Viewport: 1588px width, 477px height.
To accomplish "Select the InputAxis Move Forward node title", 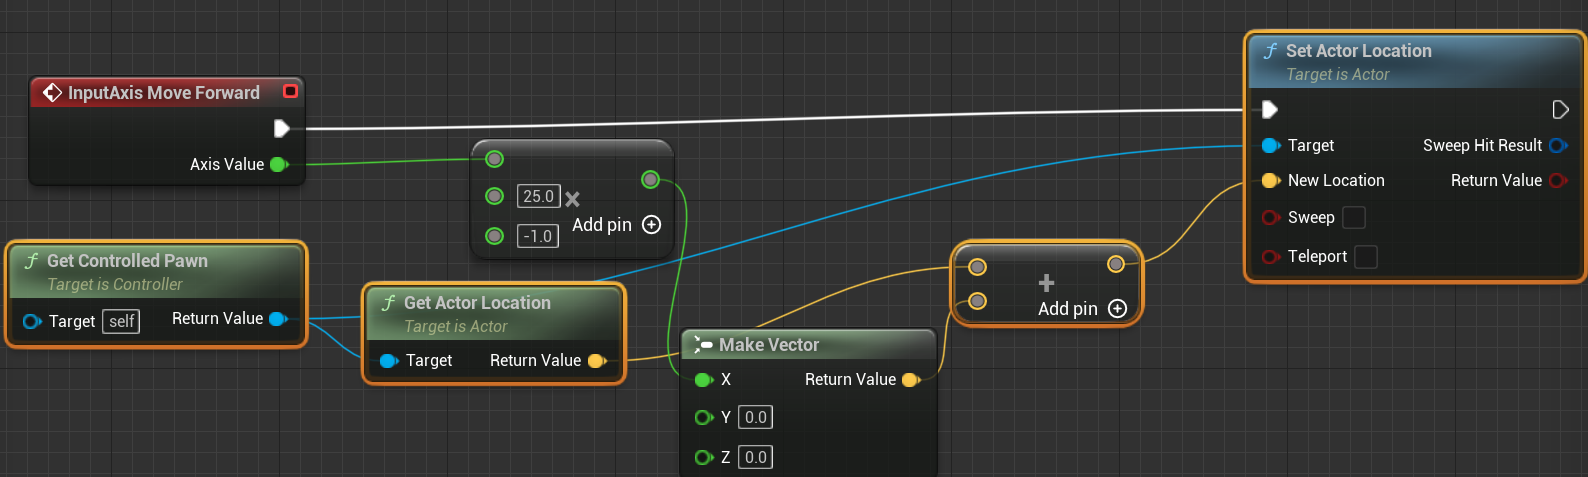I will tap(164, 93).
